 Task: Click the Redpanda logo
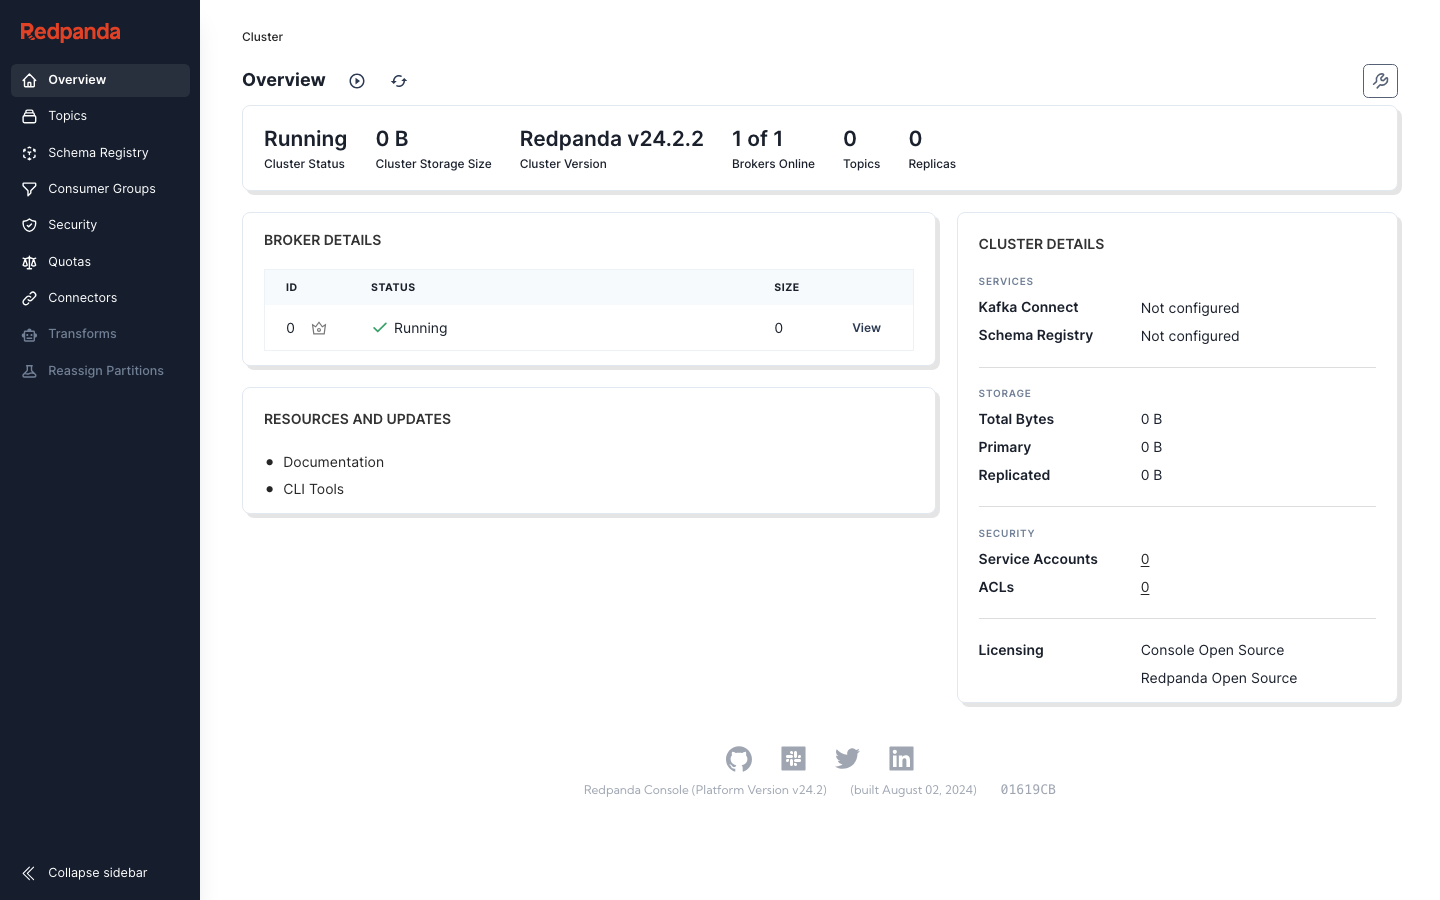pos(70,32)
